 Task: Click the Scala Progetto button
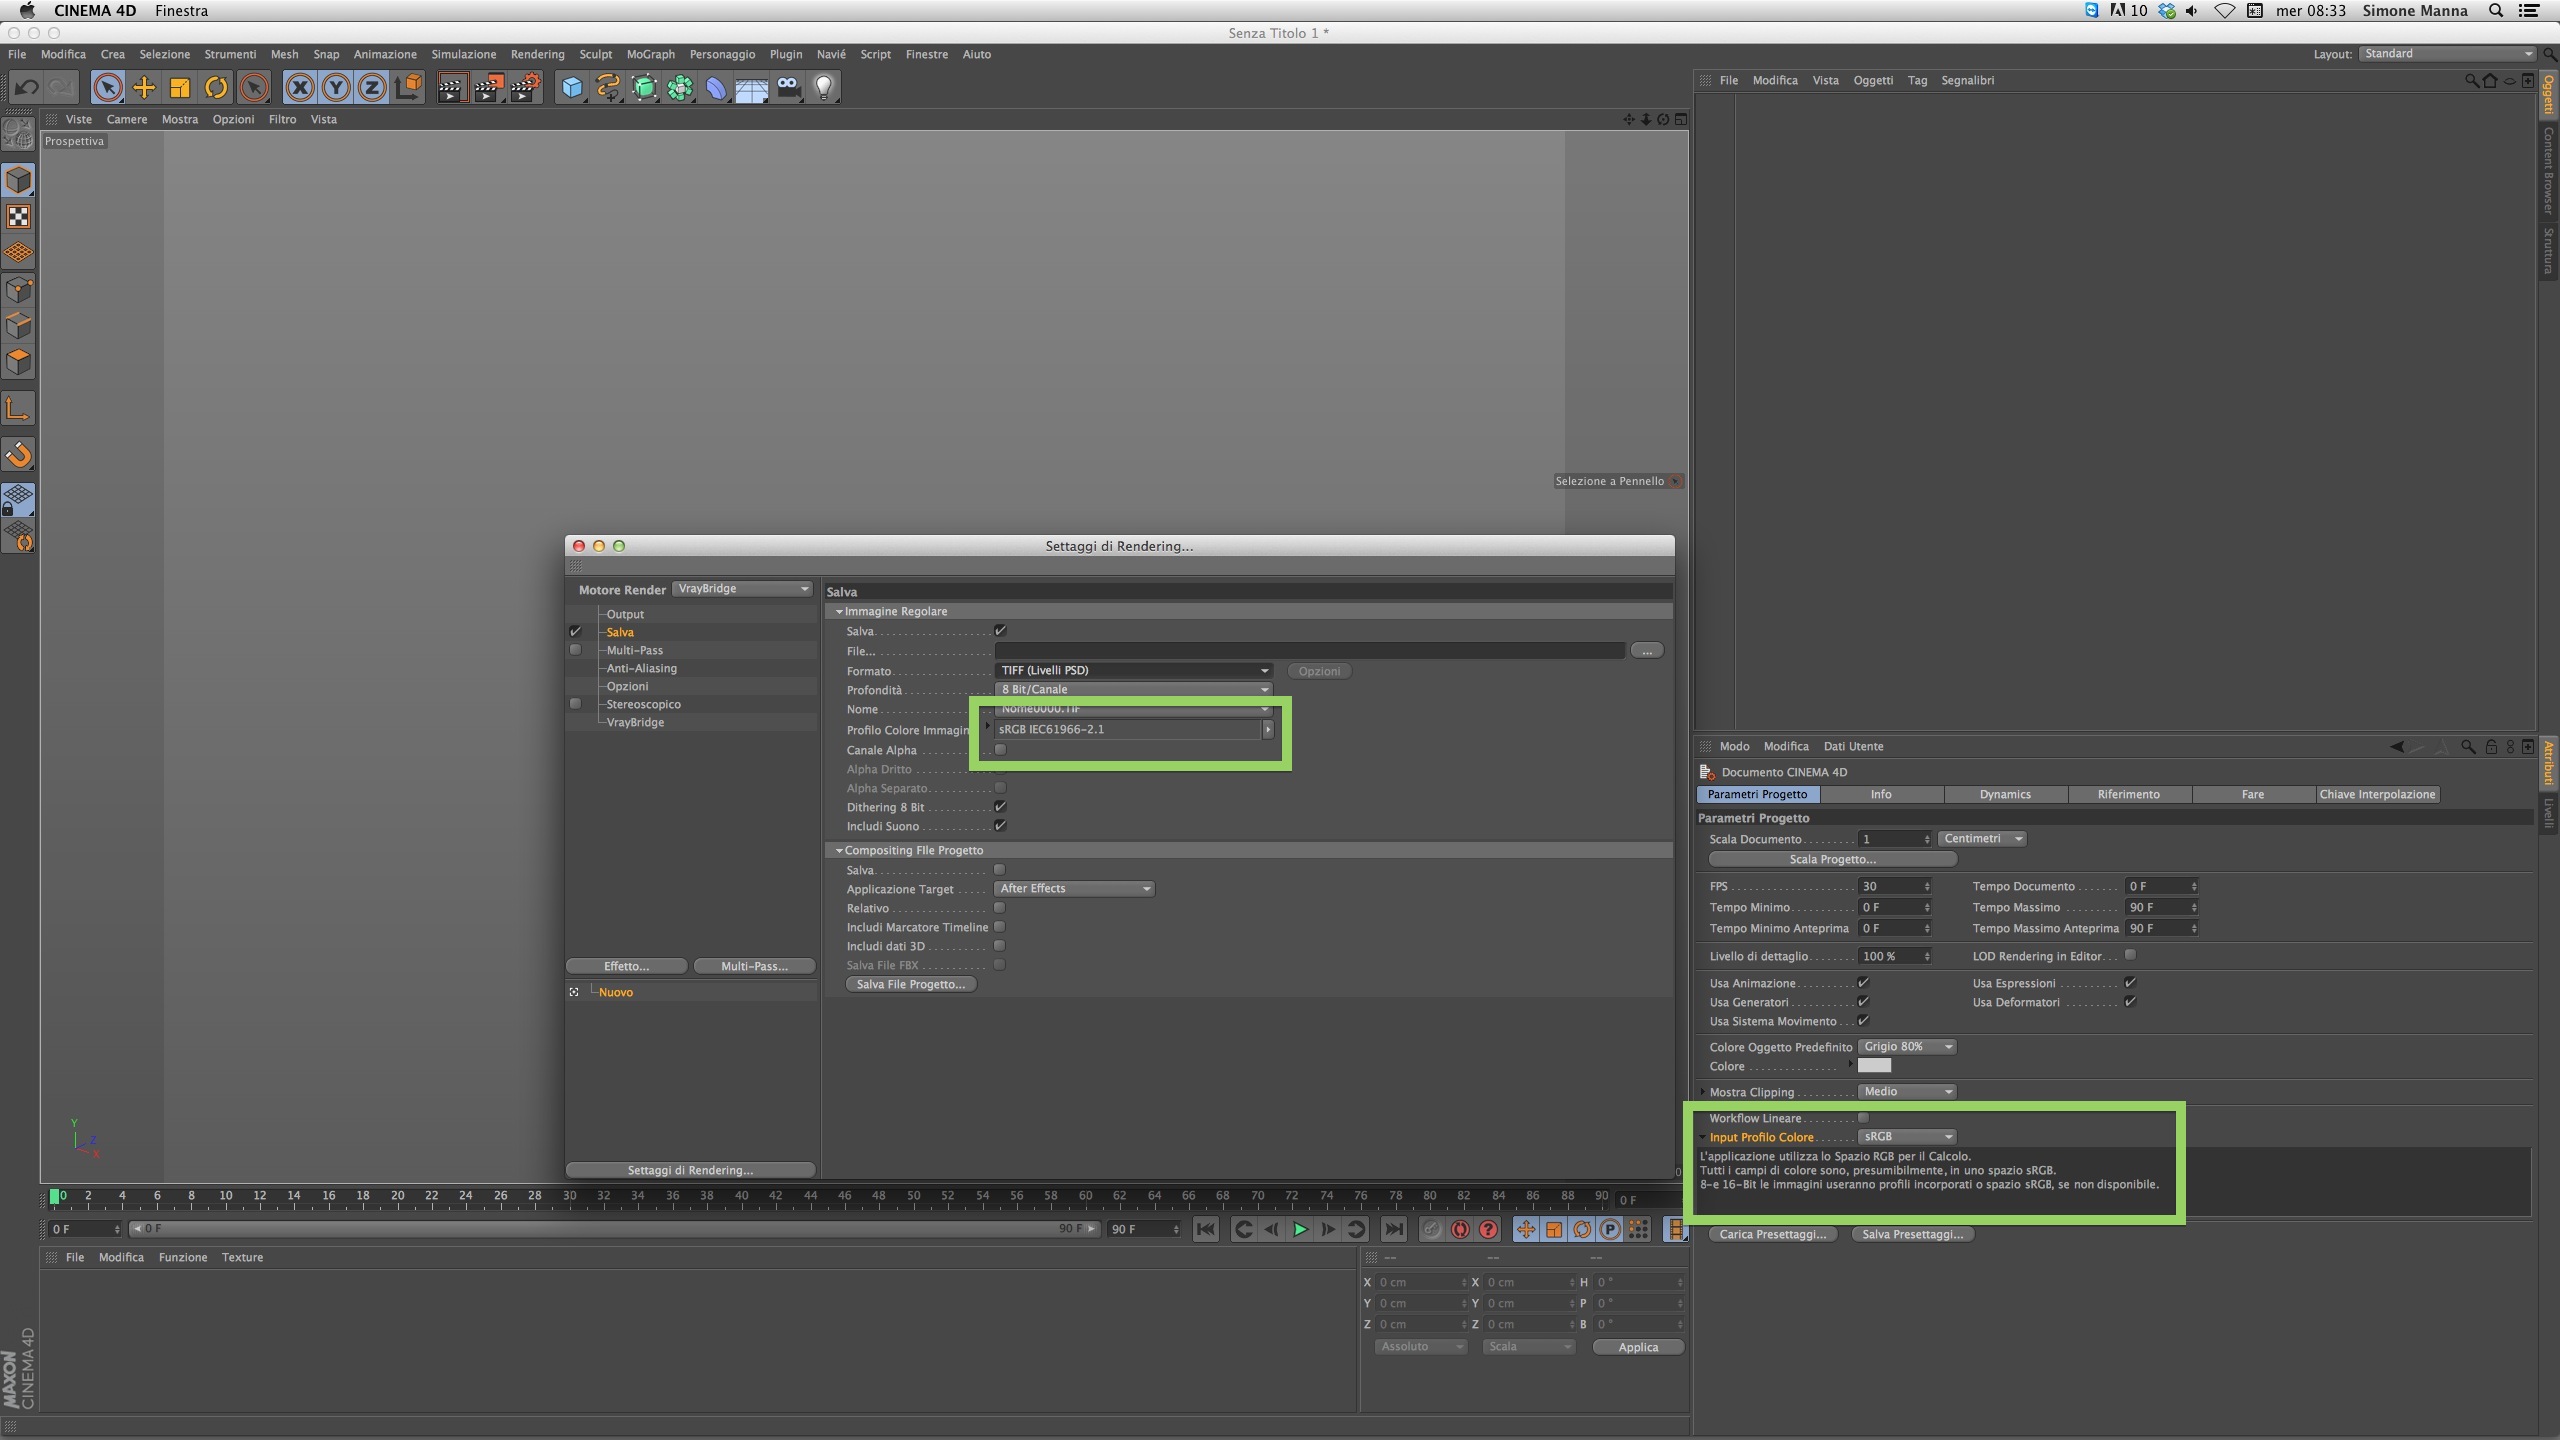click(x=1832, y=860)
